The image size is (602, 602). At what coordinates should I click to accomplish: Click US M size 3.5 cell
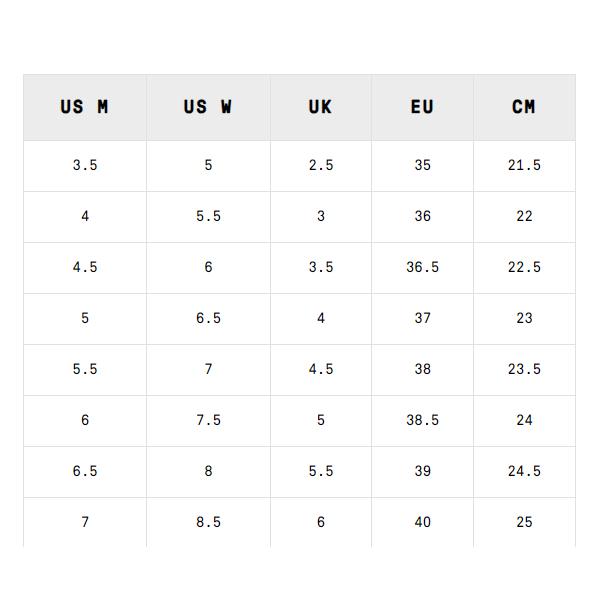(x=85, y=165)
